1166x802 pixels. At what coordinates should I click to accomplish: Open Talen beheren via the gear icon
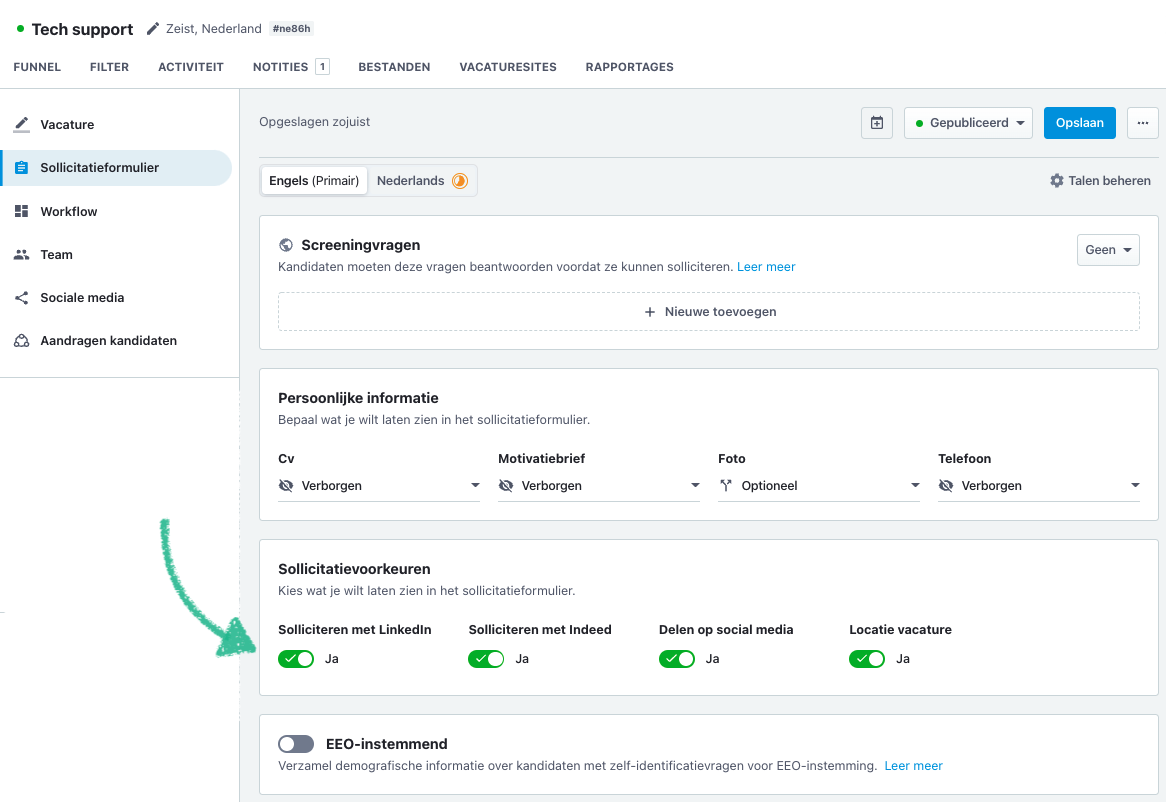coord(1058,180)
